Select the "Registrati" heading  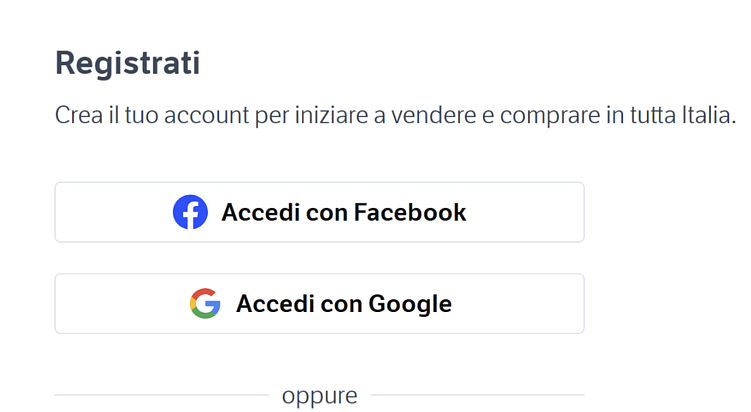coord(127,63)
